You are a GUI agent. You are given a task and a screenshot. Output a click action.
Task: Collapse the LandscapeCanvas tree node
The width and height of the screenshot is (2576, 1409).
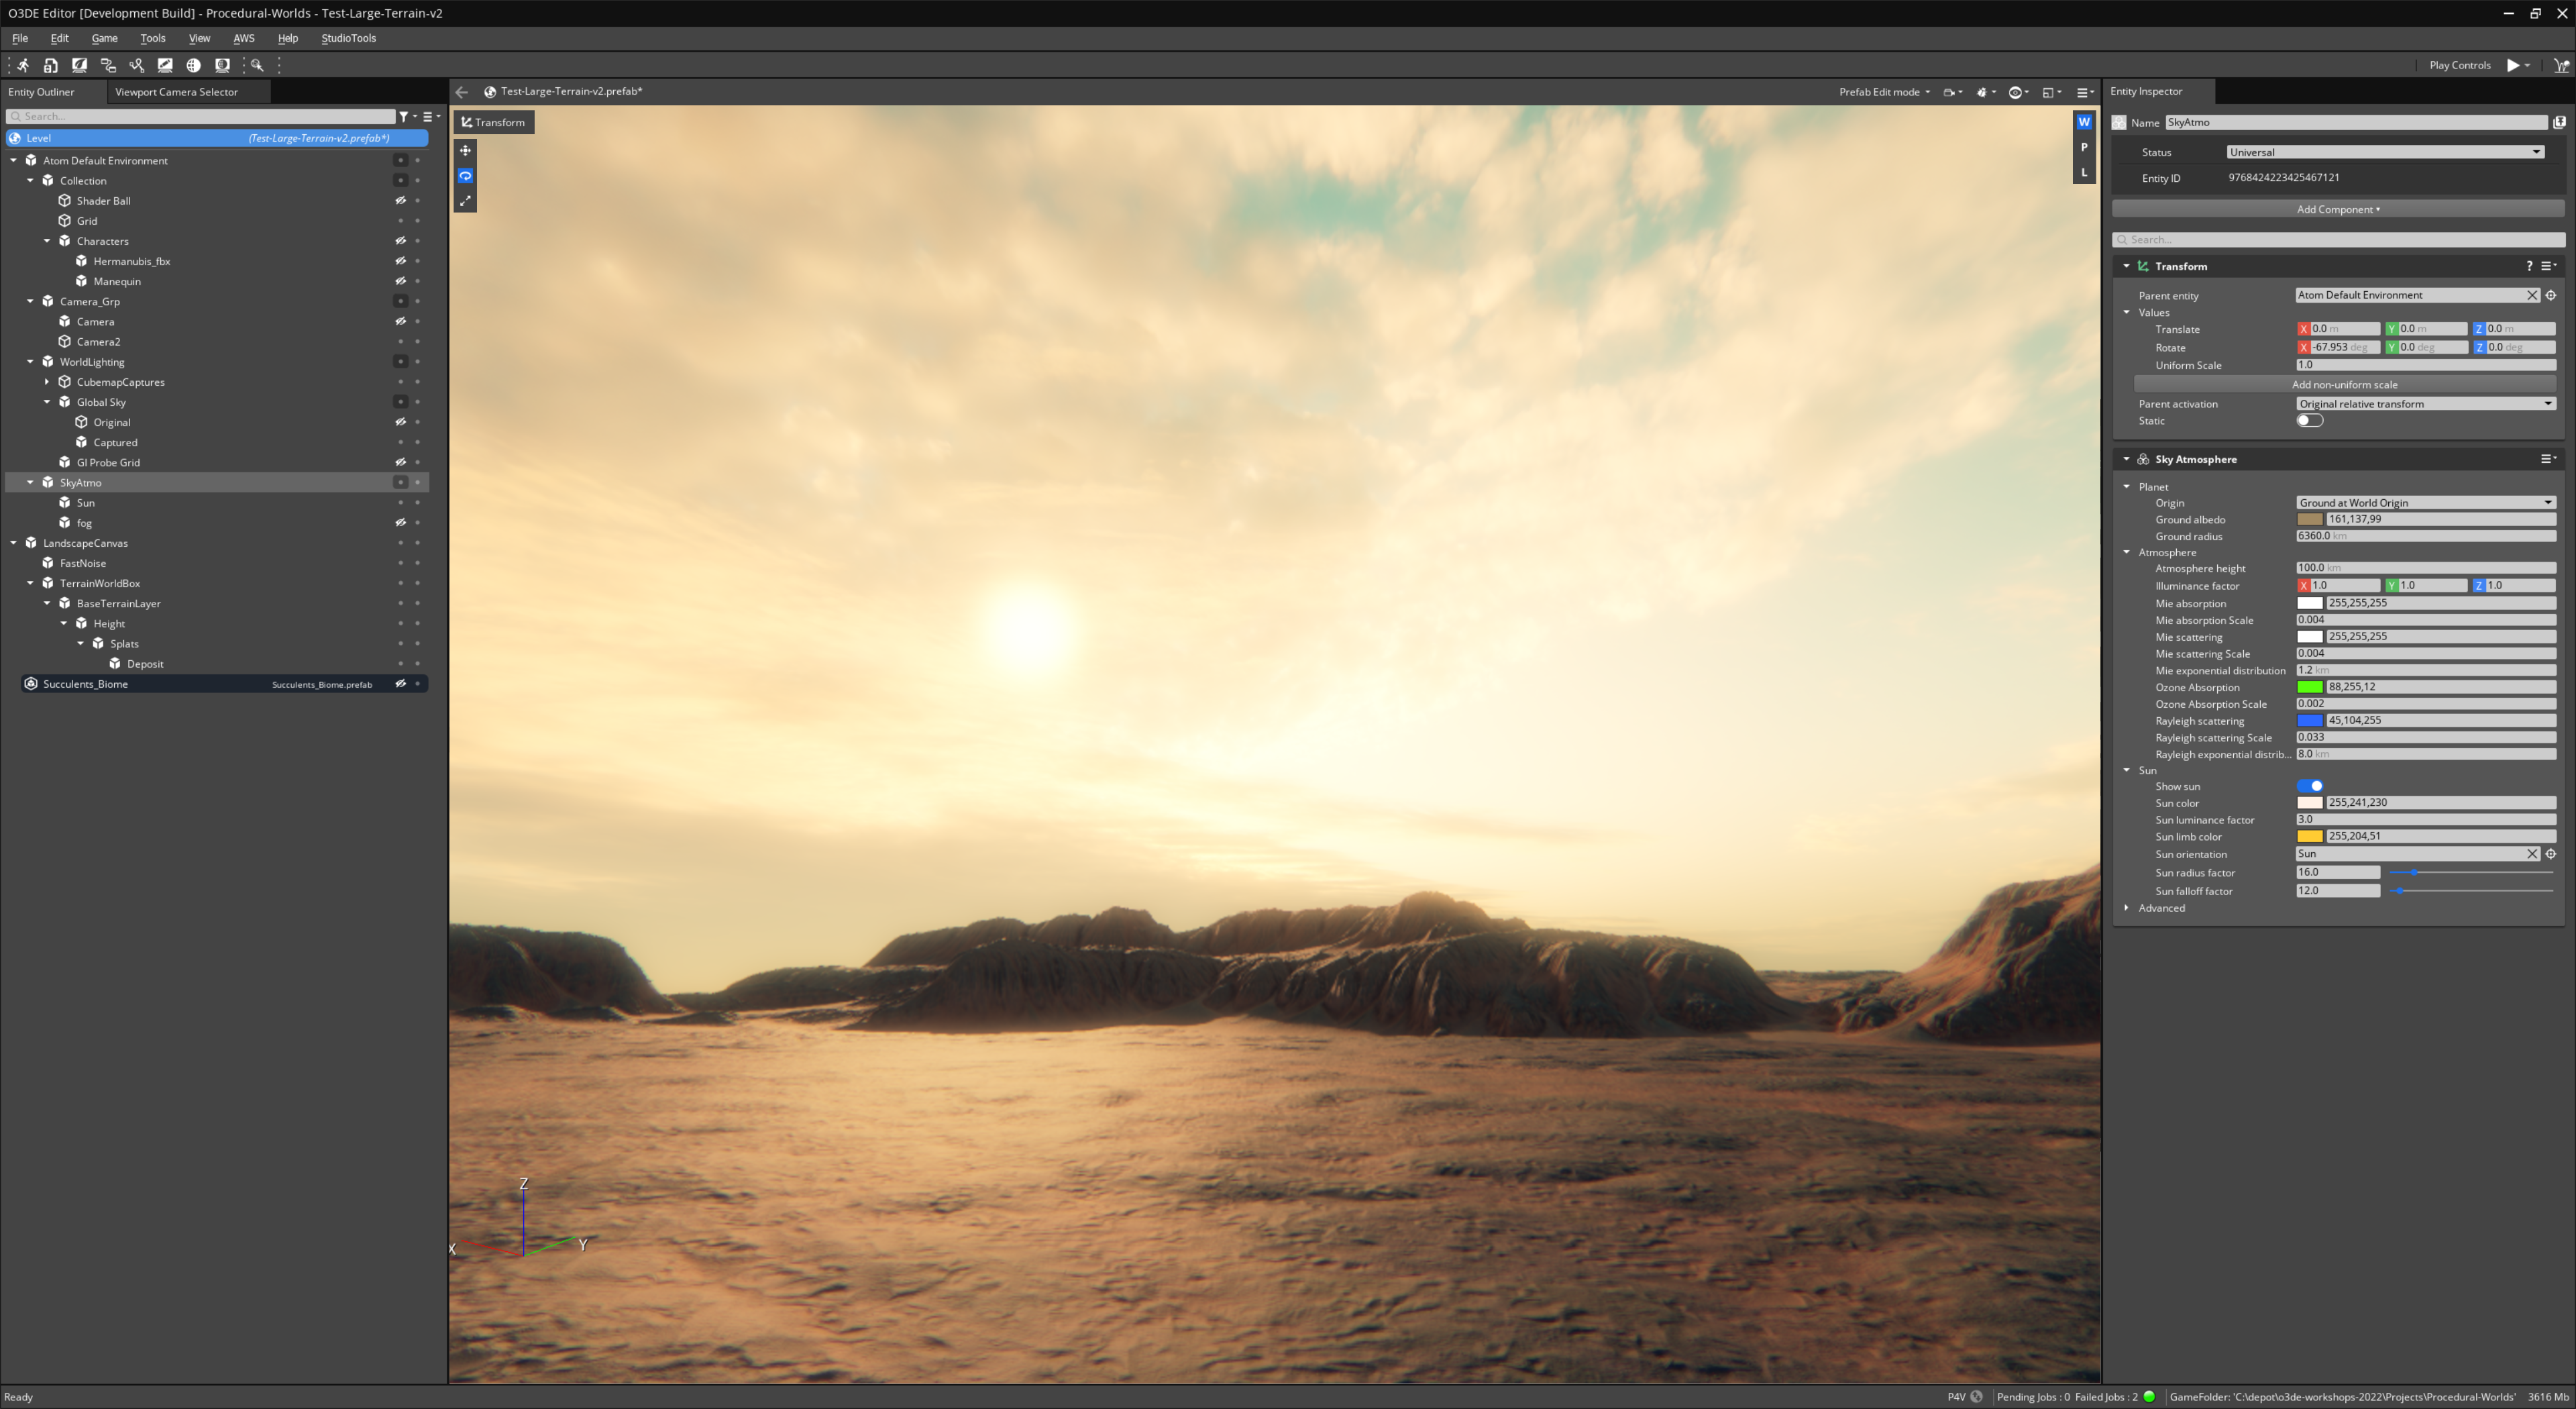(14, 543)
